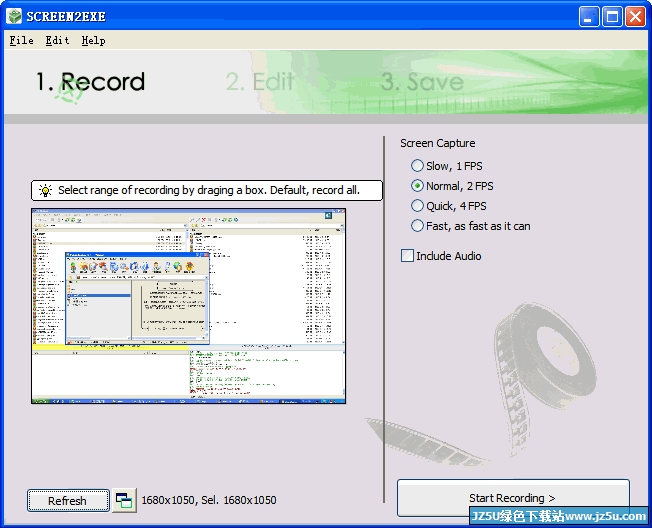Go to the 2. Edit step
Screen dimensions: 652x528
pyautogui.click(x=260, y=81)
